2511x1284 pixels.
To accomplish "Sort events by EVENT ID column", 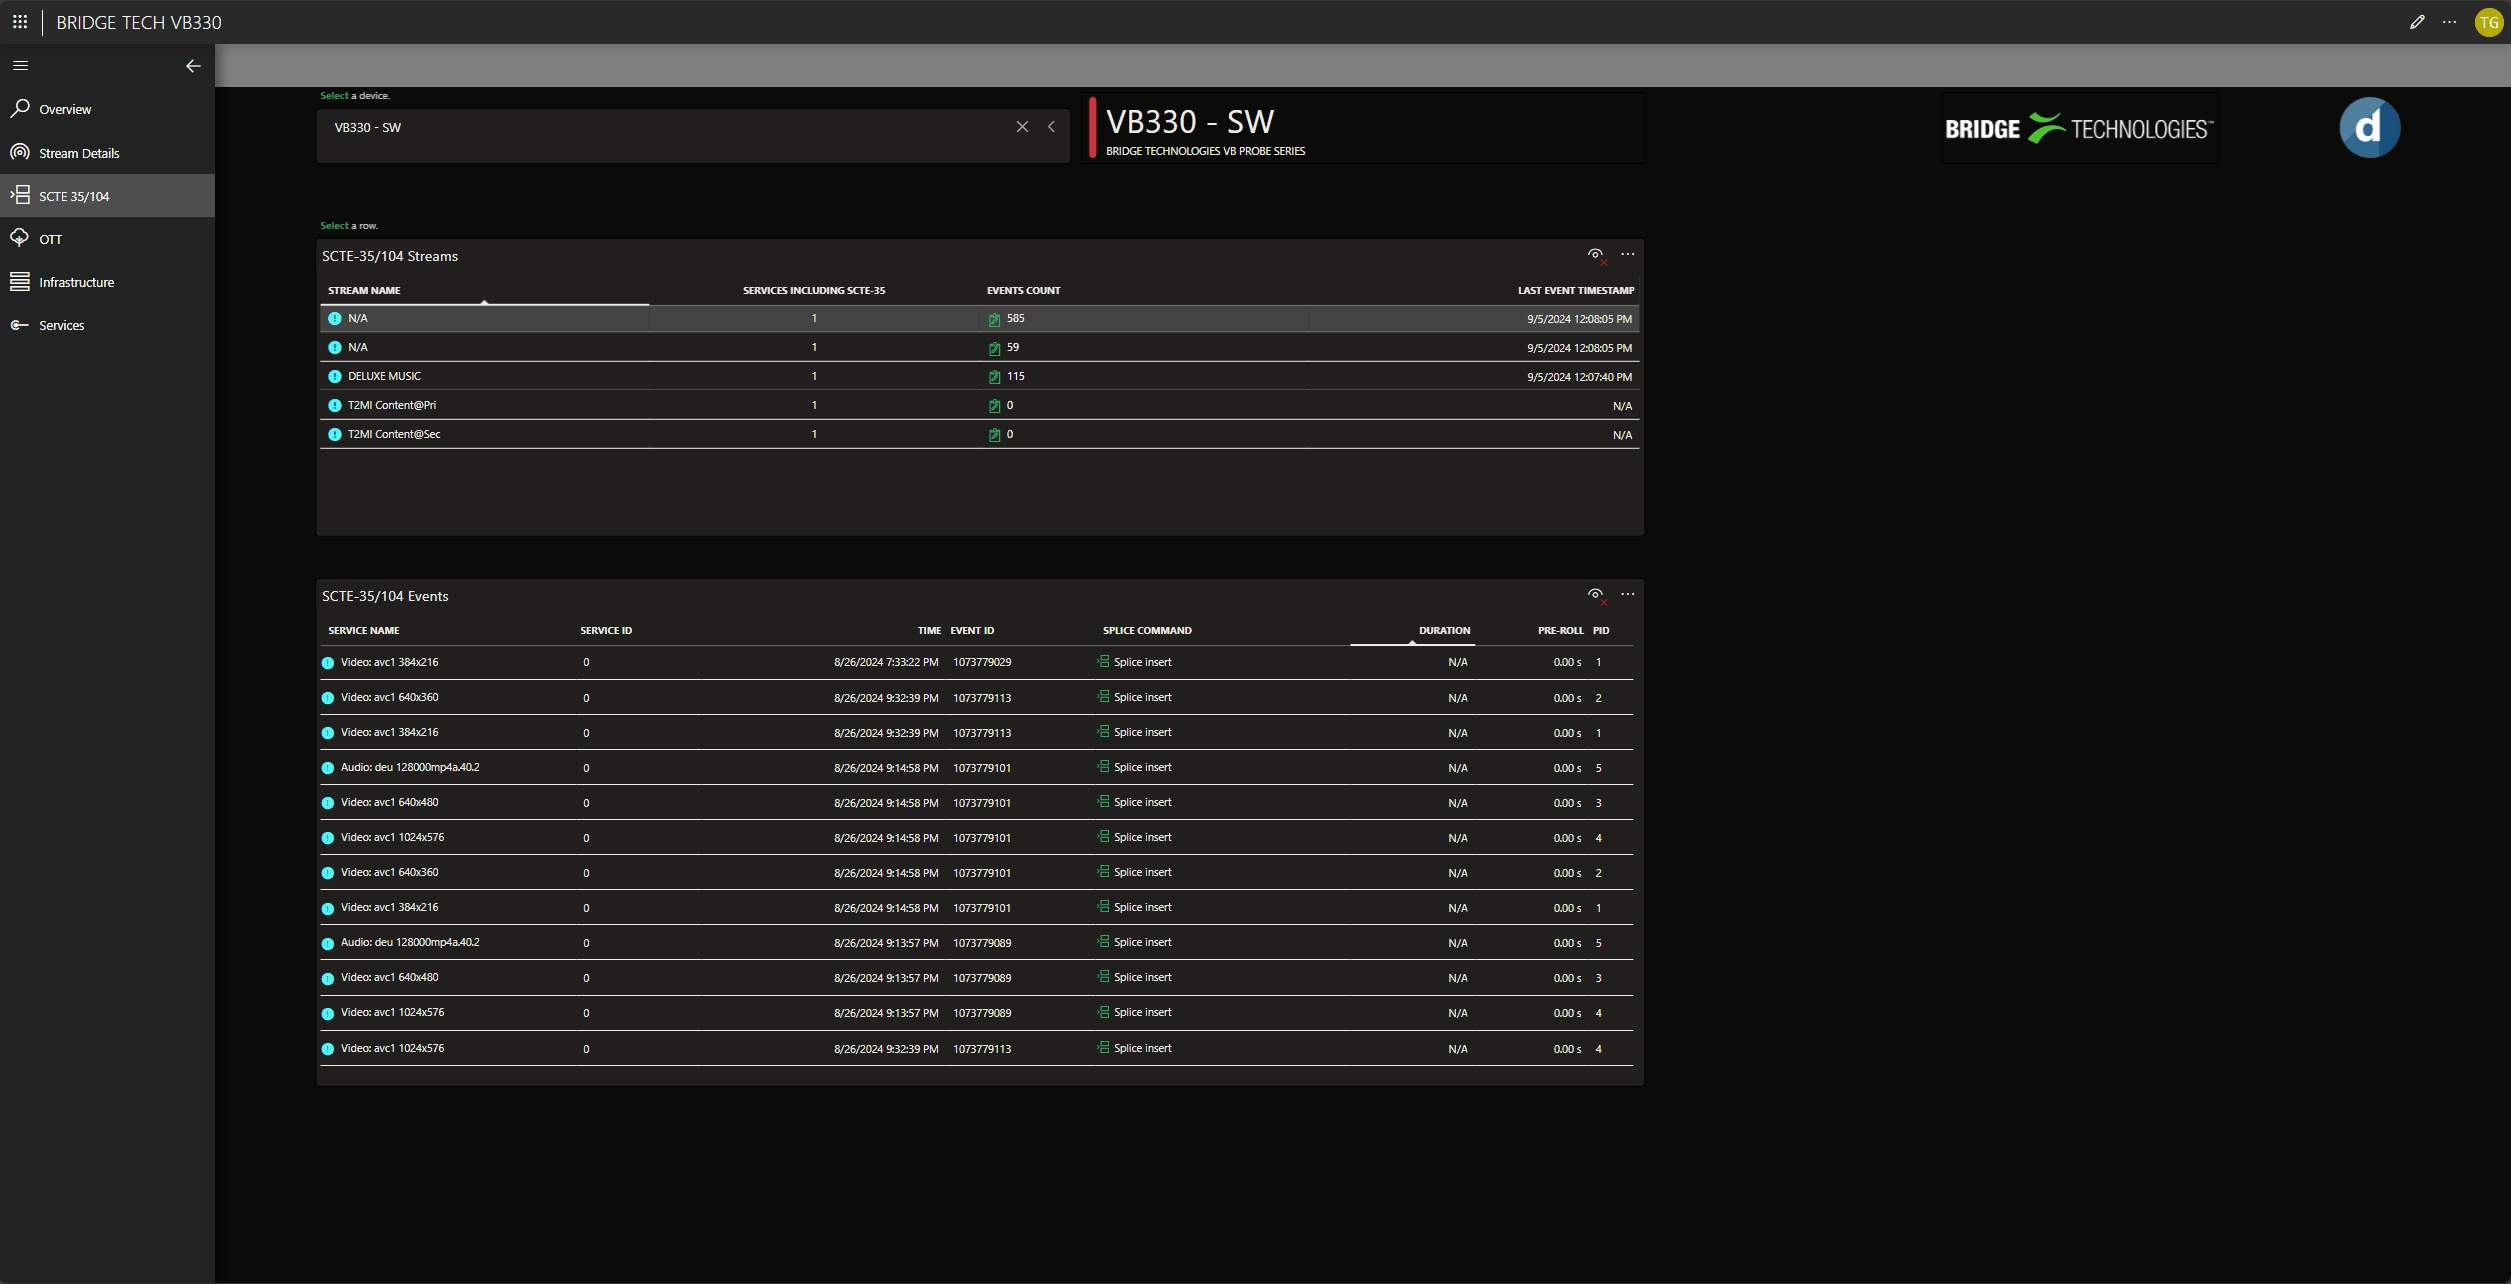I will coord(972,630).
